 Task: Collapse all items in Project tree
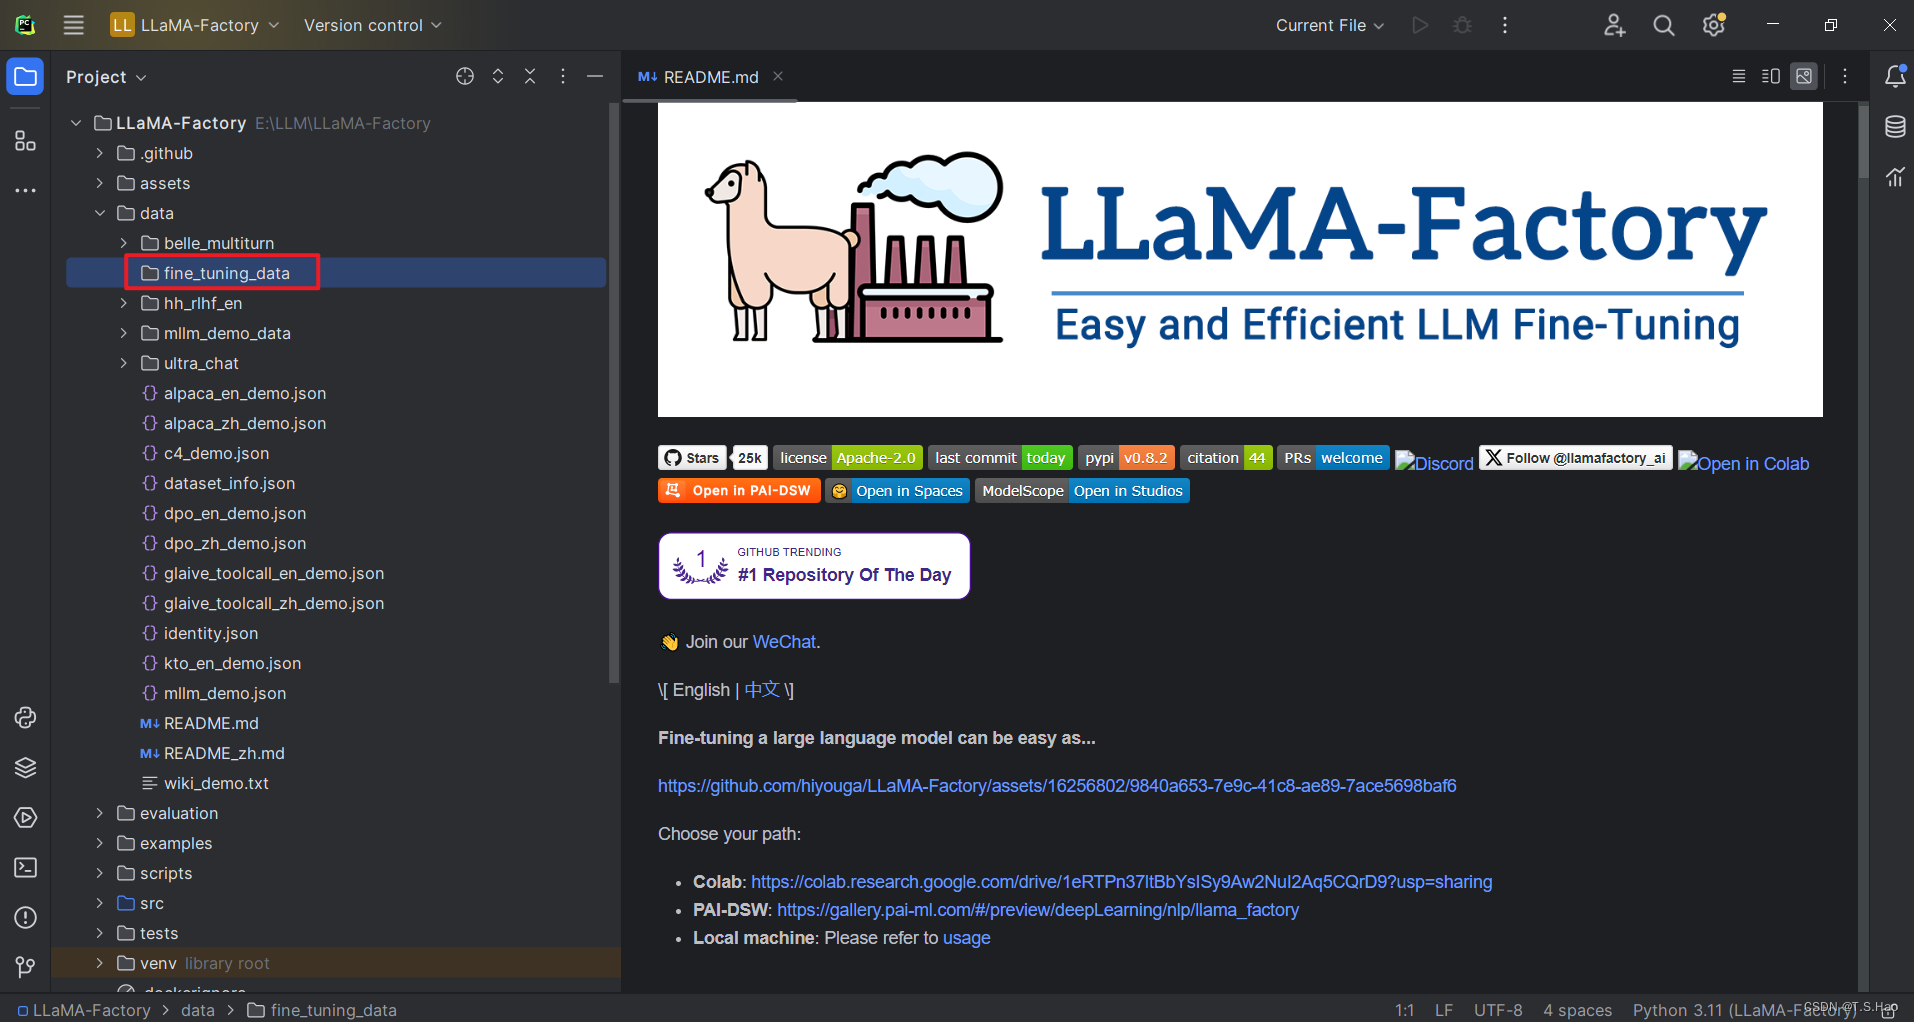[531, 77]
